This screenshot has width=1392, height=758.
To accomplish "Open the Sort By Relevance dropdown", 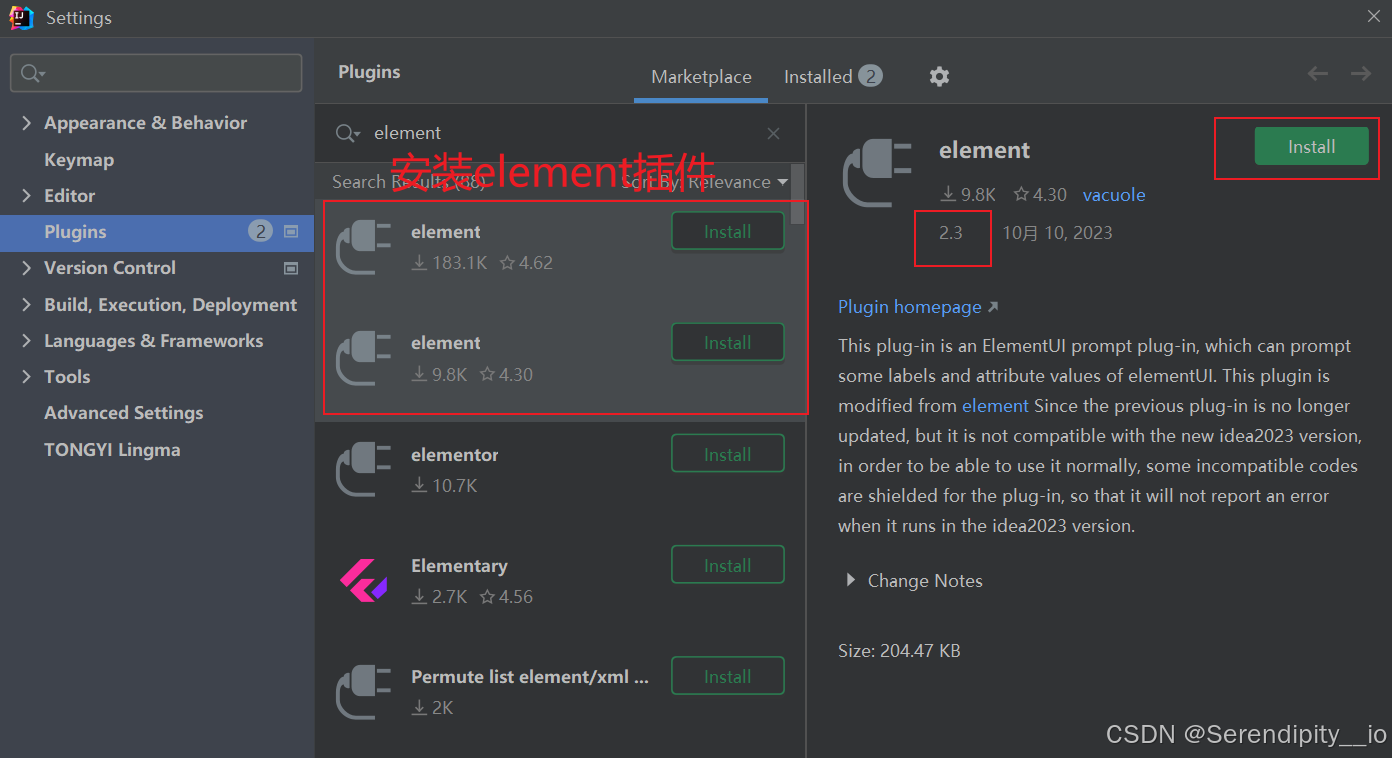I will (704, 182).
